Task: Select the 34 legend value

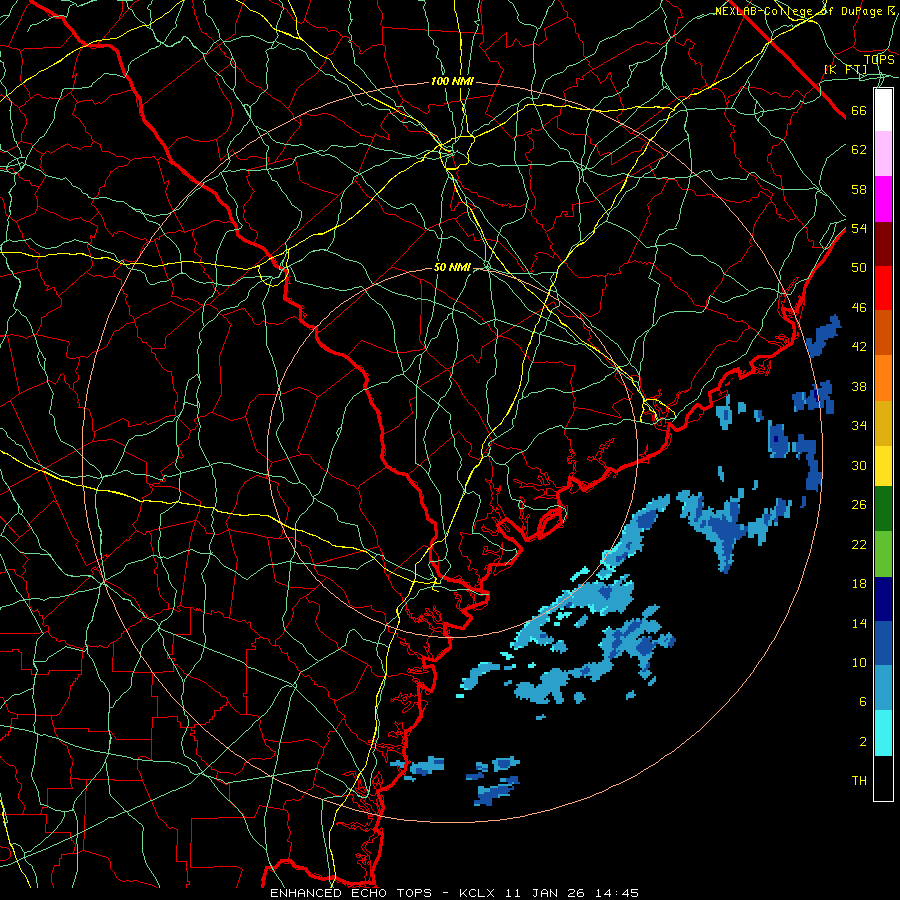Action: [x=859, y=426]
